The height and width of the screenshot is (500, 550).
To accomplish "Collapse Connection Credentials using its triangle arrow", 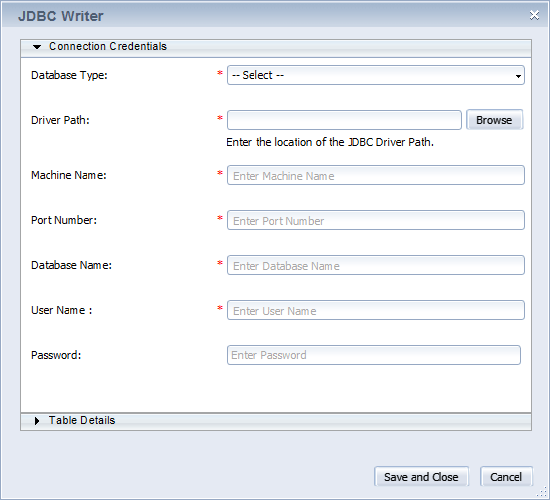I will tap(37, 47).
